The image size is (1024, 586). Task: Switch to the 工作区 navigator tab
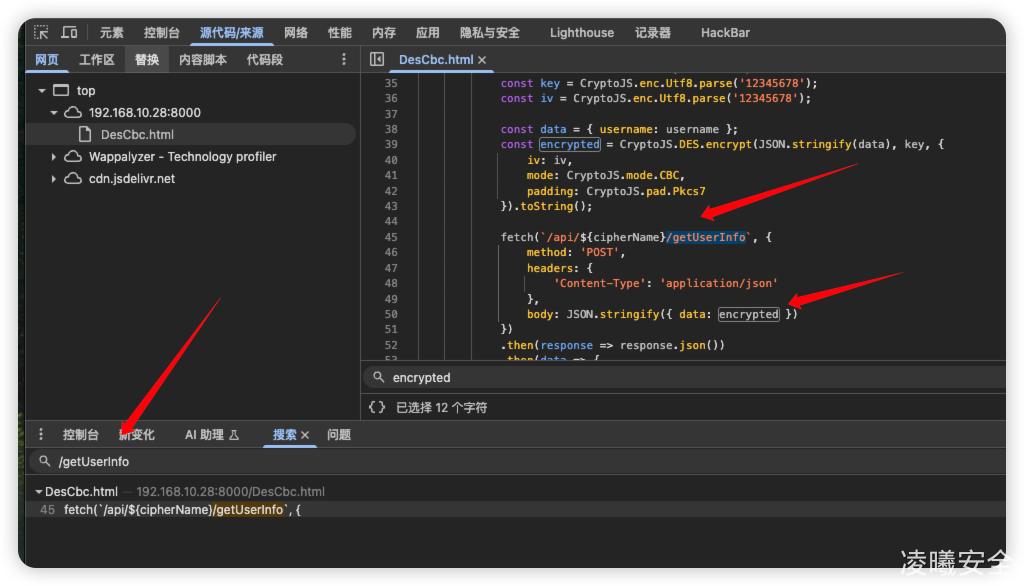(97, 60)
